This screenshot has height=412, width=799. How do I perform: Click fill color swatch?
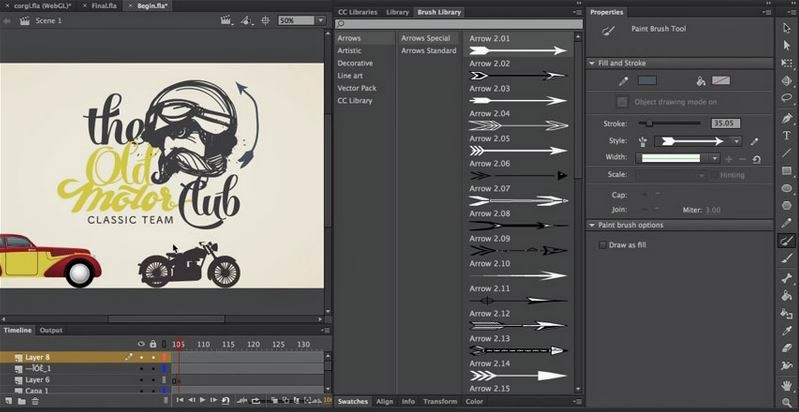point(721,80)
